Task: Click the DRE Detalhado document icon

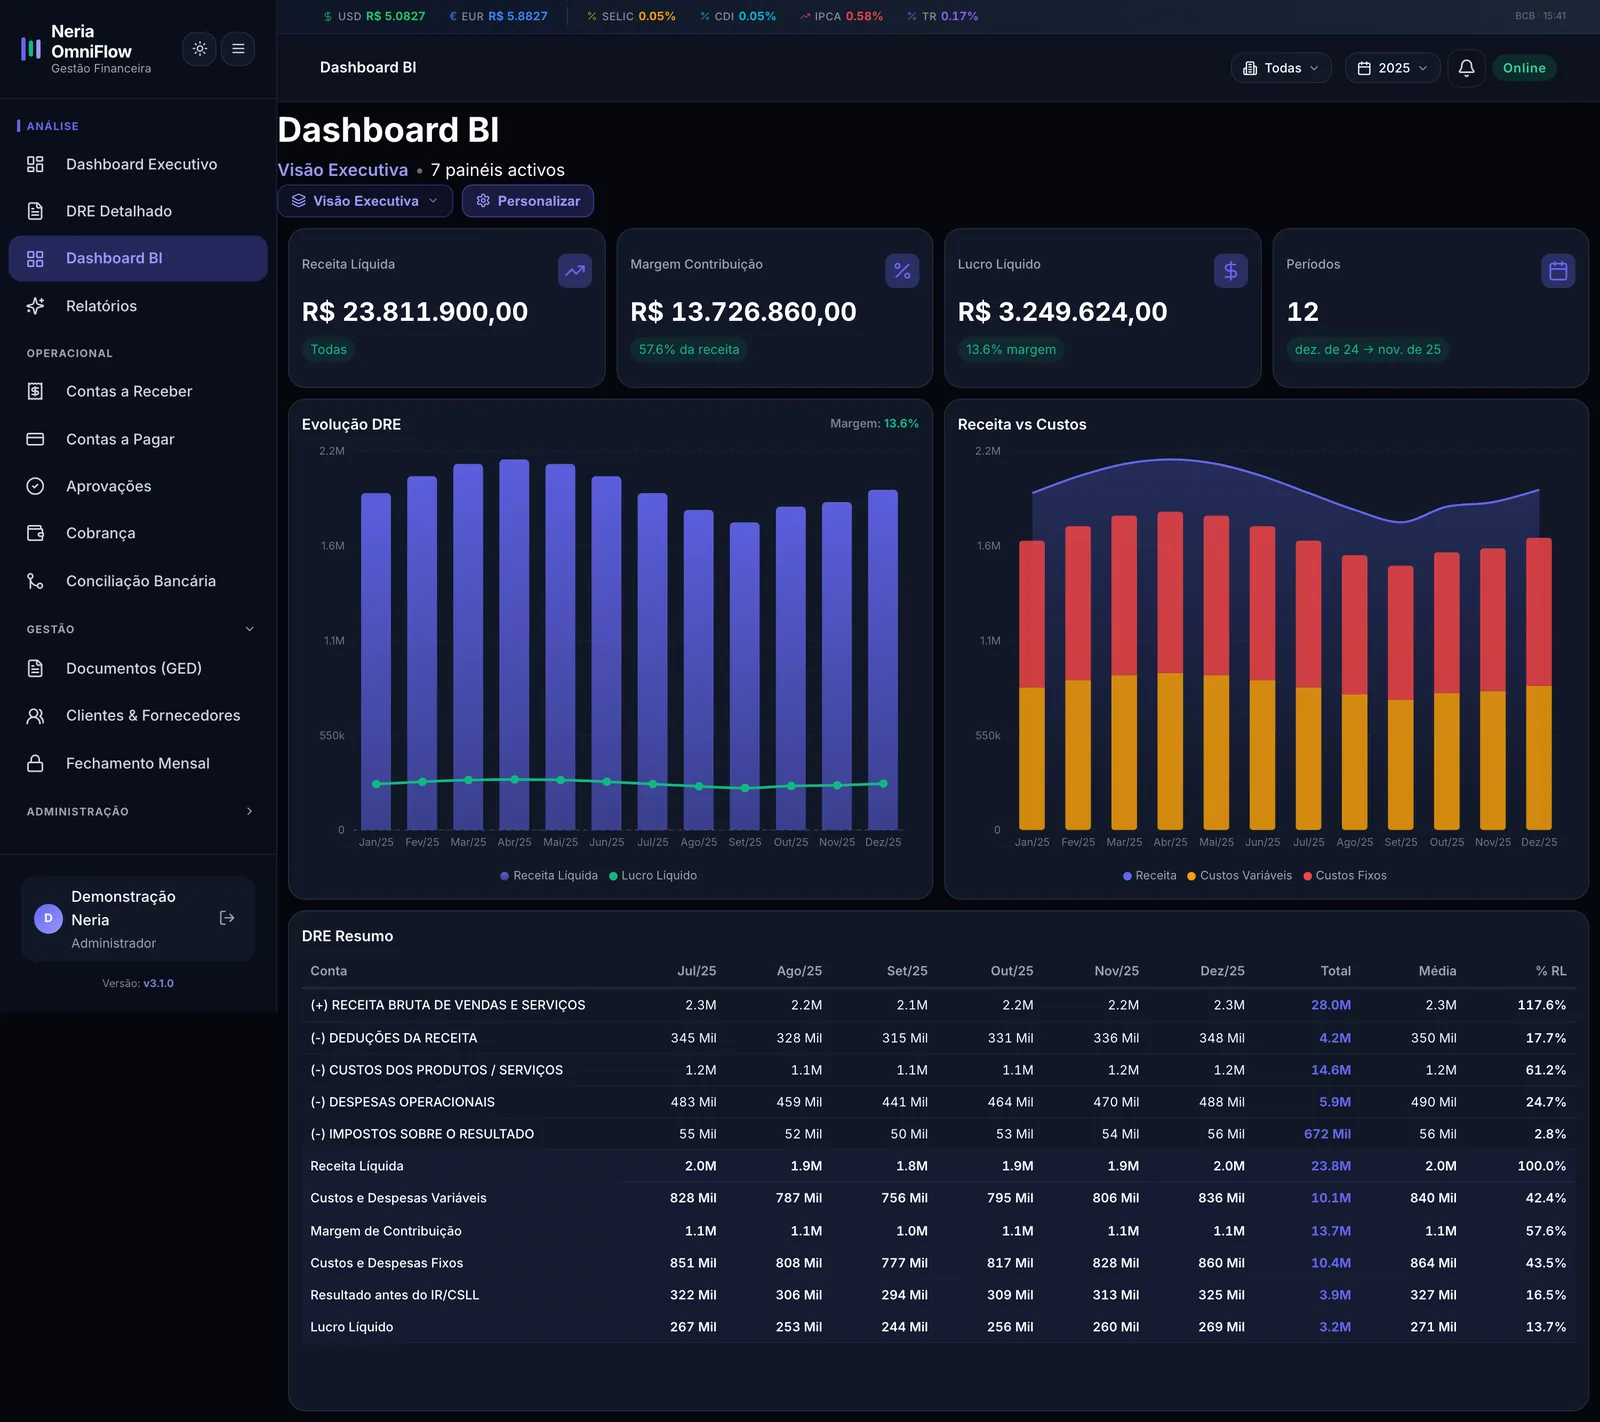Action: tap(35, 211)
